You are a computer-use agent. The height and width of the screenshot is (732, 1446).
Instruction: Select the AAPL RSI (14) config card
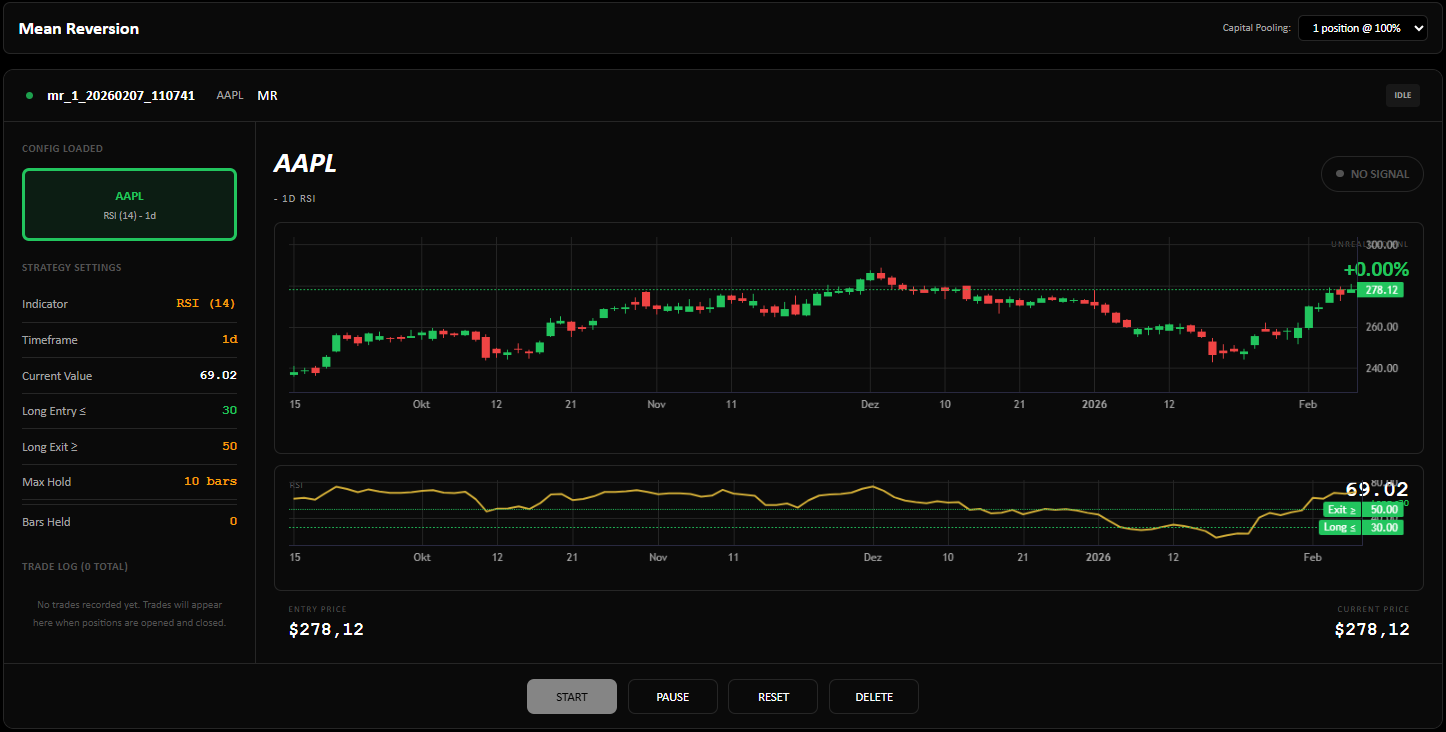pos(129,204)
